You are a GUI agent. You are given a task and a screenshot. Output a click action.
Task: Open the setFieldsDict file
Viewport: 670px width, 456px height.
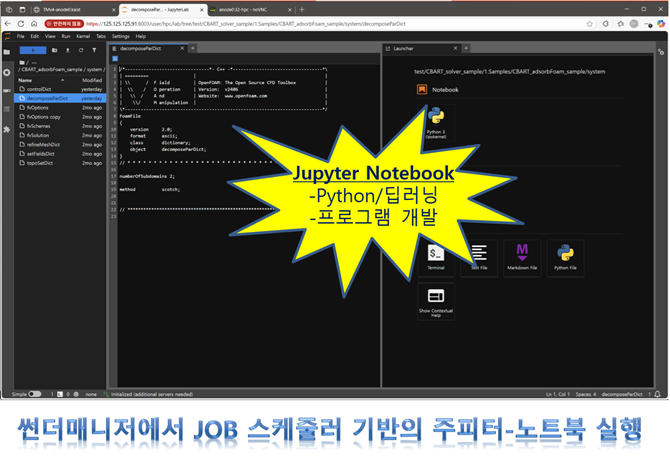click(x=60, y=154)
